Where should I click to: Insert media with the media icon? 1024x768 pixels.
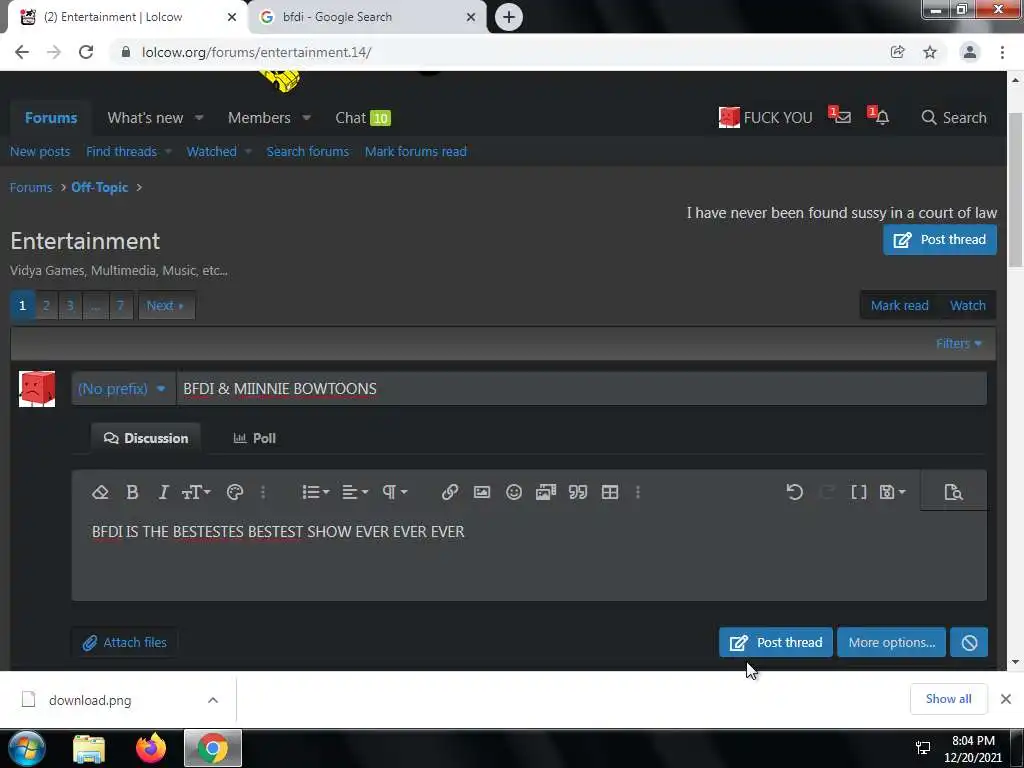546,492
